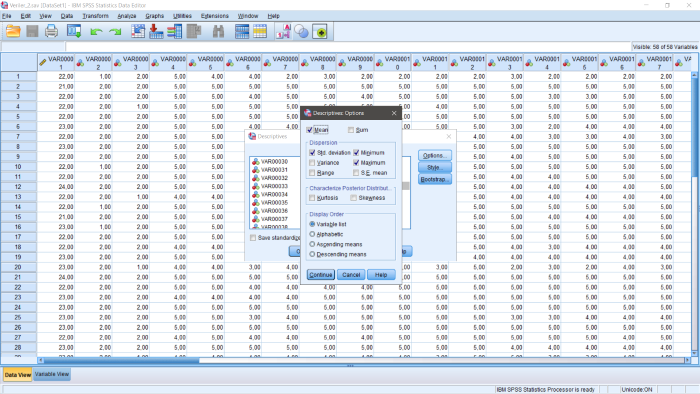The height and width of the screenshot is (394, 700).
Task: Click the Variables info toolbar icon
Action: tap(175, 31)
